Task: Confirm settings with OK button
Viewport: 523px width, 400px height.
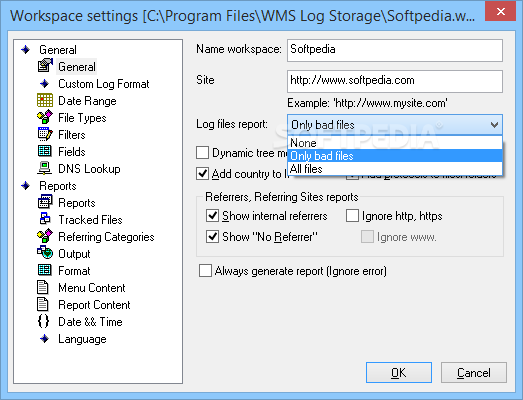Action: coord(399,372)
